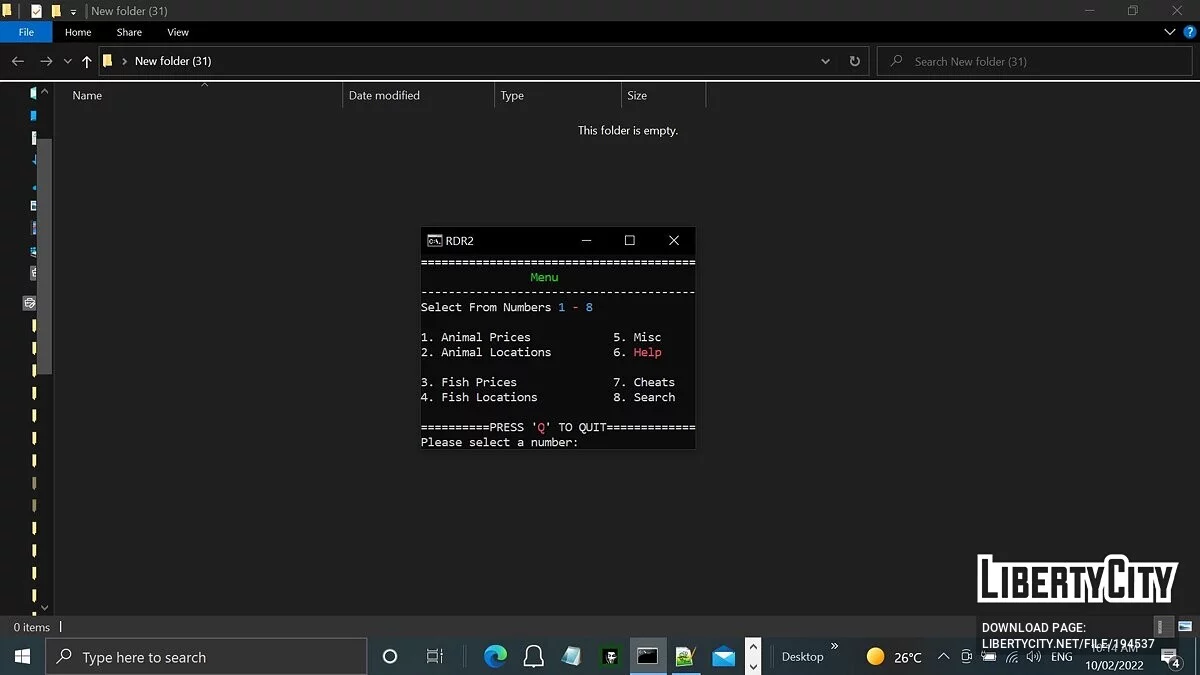Open the File menu in Explorer
The image size is (1200, 675).
pyautogui.click(x=26, y=32)
